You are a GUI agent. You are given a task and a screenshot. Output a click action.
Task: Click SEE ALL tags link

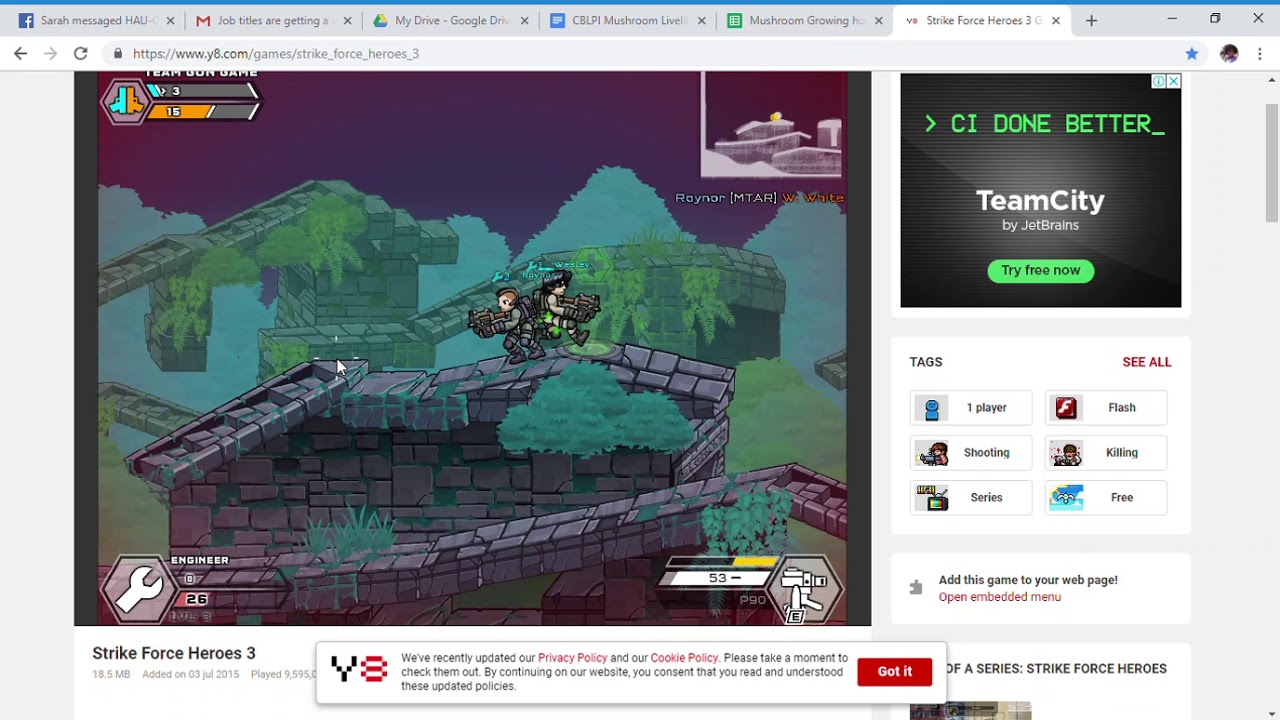tap(1146, 362)
